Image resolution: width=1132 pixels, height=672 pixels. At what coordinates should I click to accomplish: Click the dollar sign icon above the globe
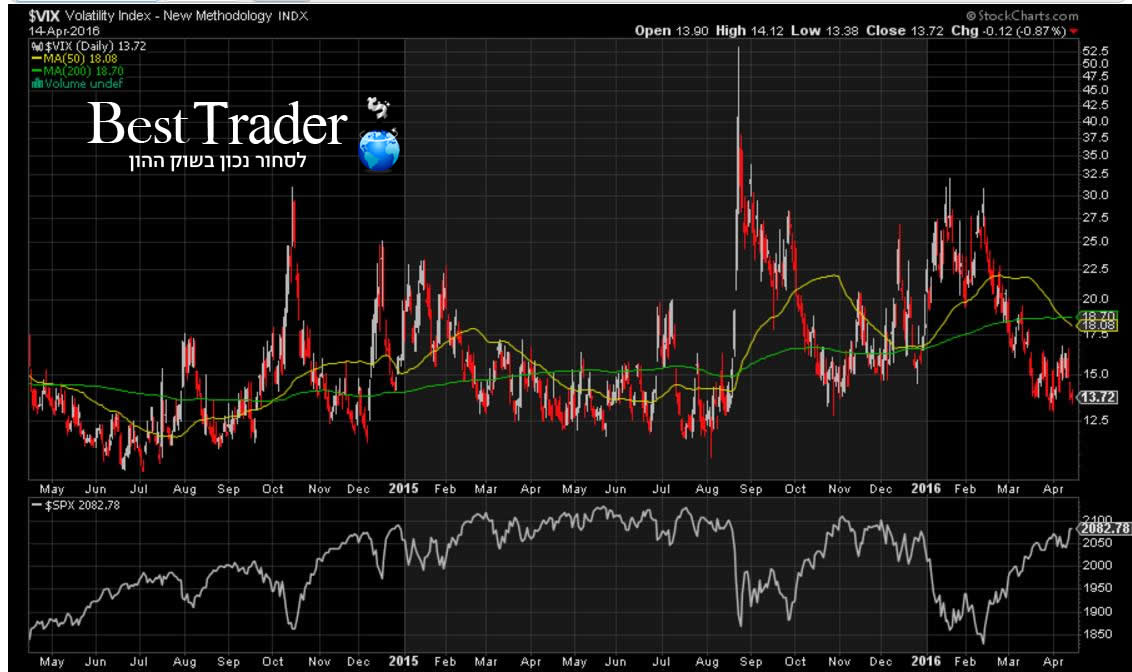pyautogui.click(x=377, y=108)
